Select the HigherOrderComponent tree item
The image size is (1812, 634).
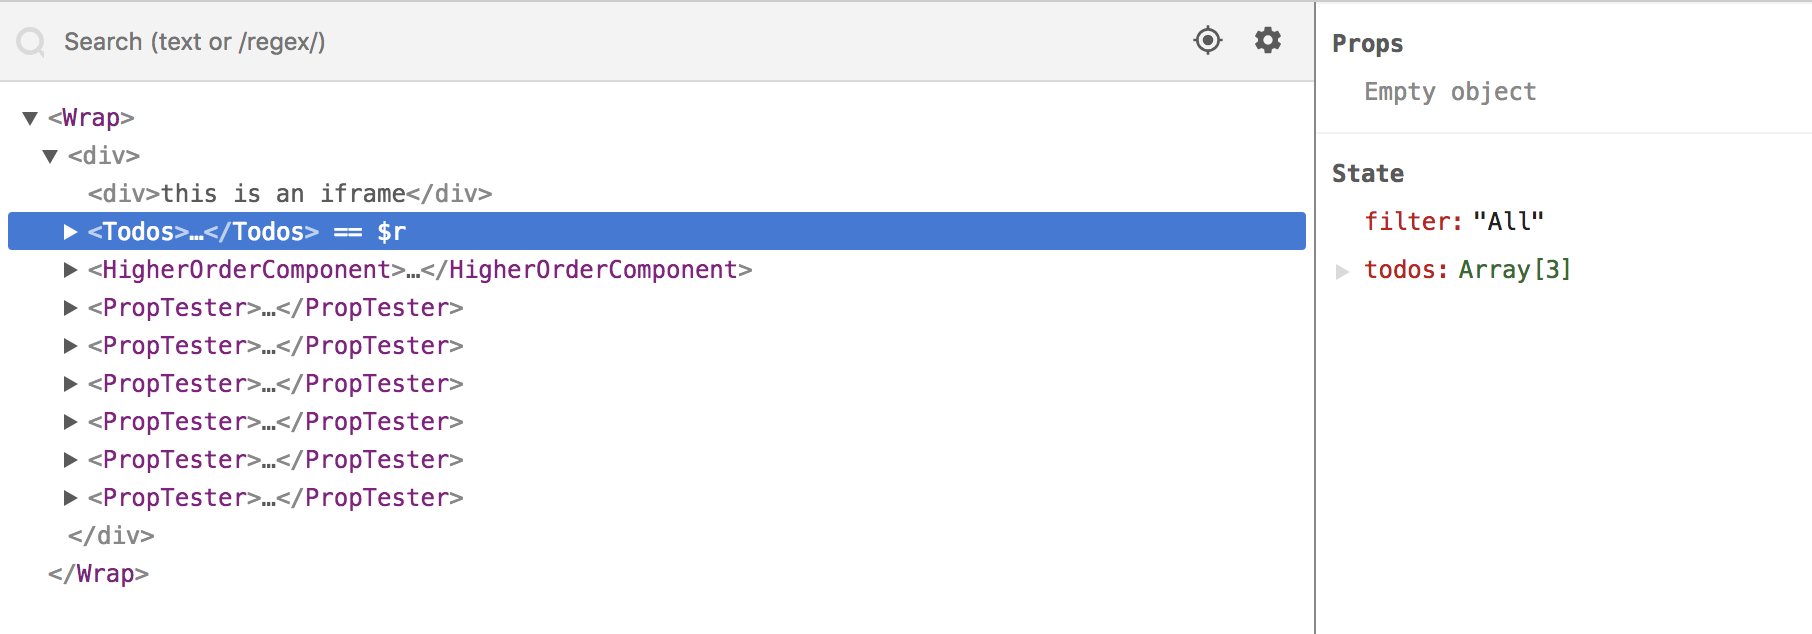pyautogui.click(x=420, y=269)
